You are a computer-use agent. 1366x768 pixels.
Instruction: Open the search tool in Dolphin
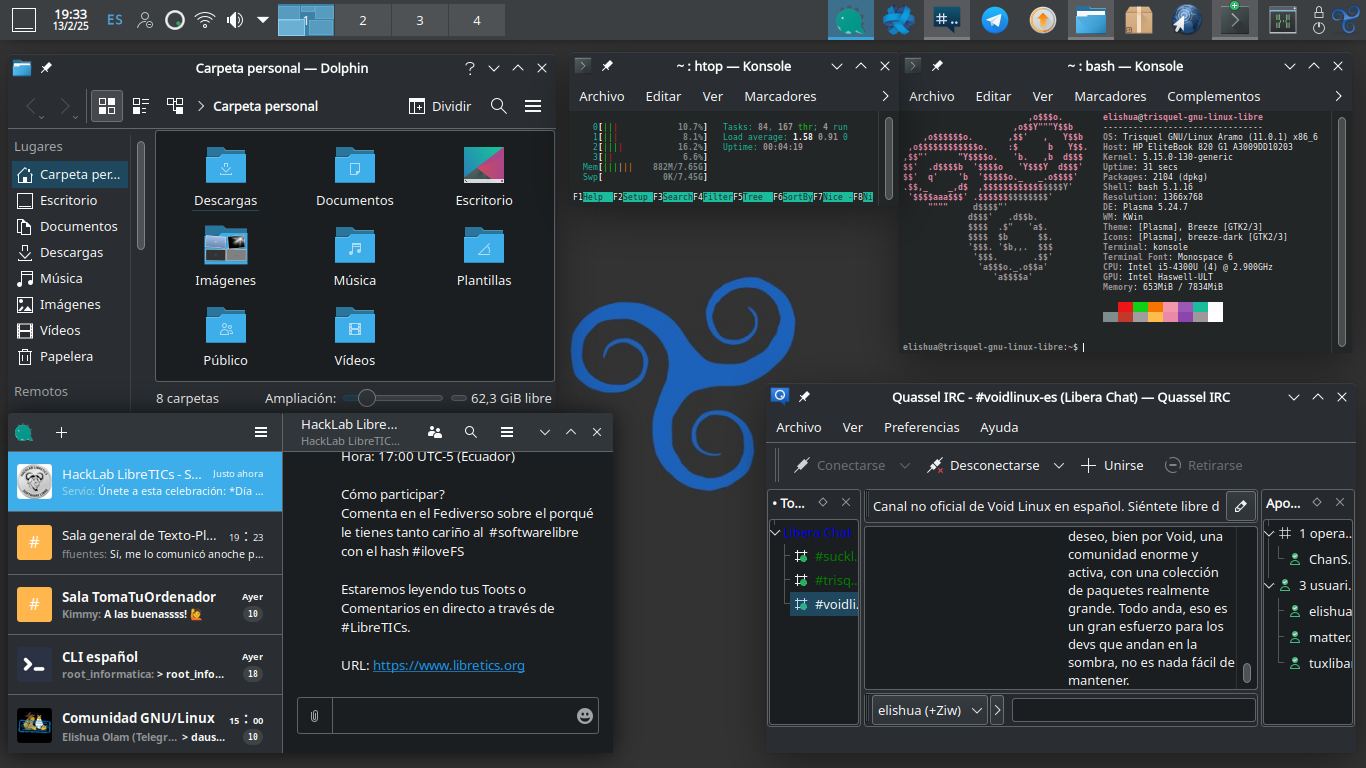coord(499,106)
